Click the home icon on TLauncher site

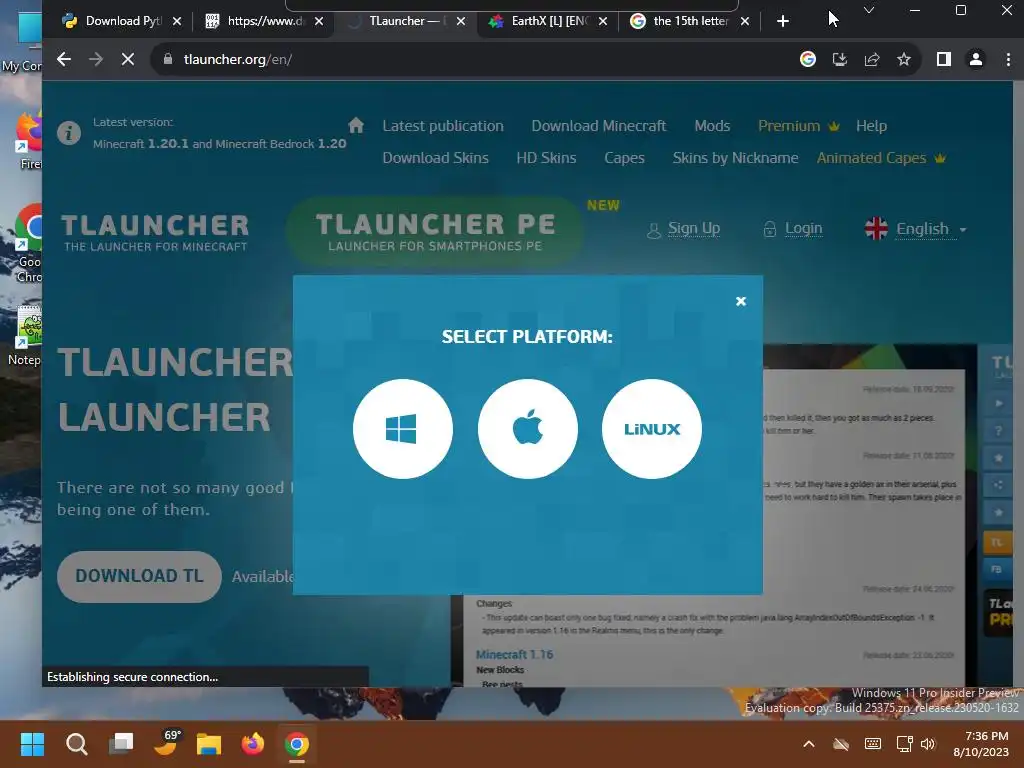[356, 125]
